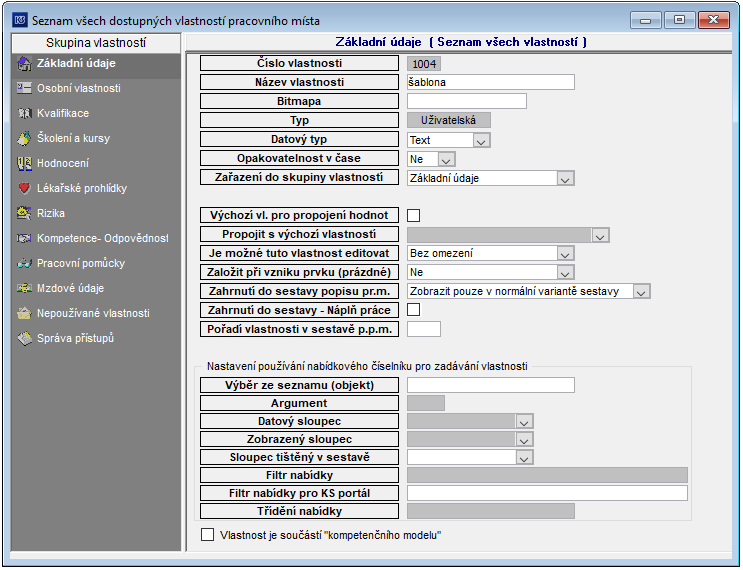743x570 pixels.
Task: Click the Hodnocení sidebar icon
Action: click(x=24, y=163)
